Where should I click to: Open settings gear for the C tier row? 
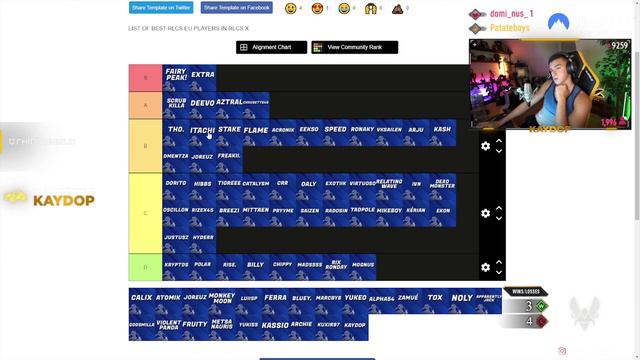click(485, 213)
